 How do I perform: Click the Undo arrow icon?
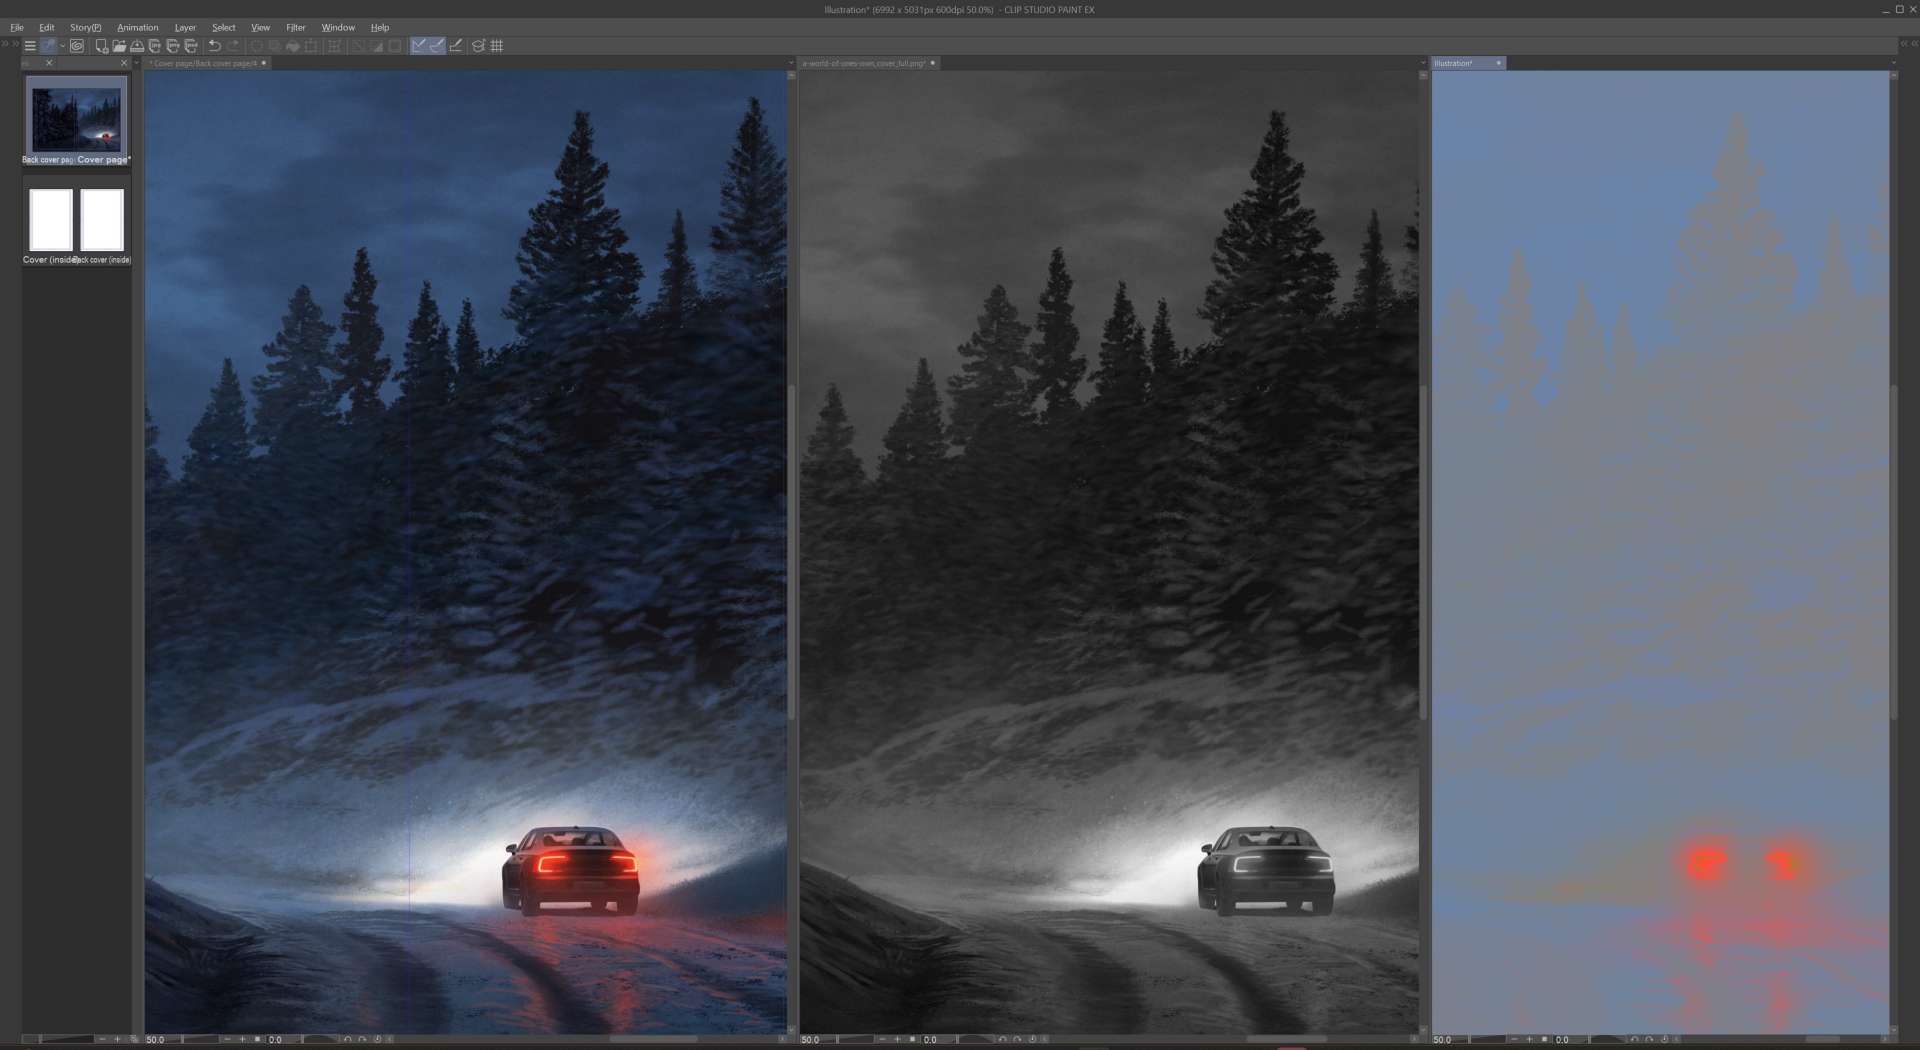214,46
